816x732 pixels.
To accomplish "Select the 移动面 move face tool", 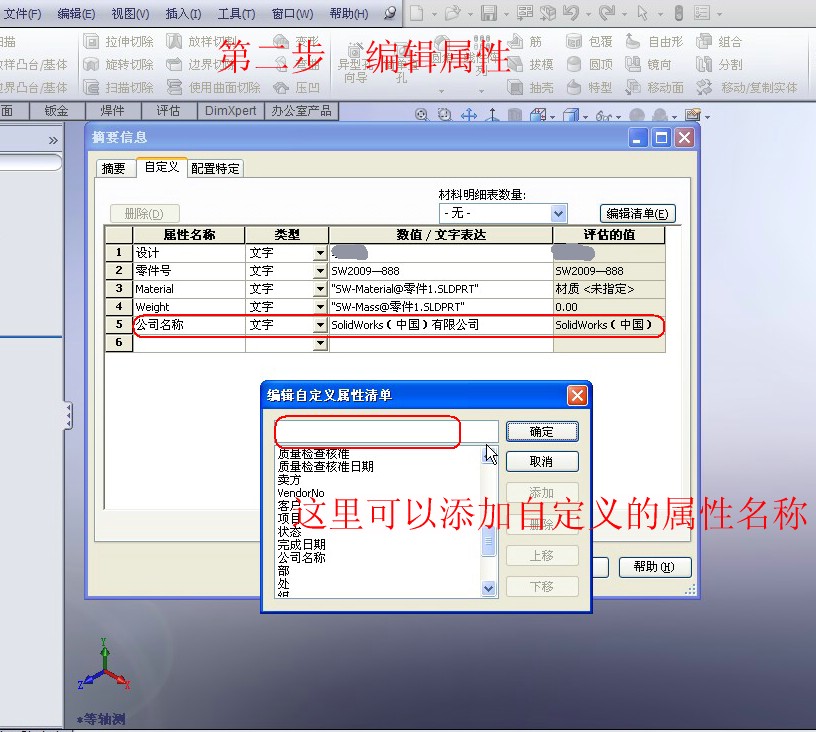I will tap(654, 87).
